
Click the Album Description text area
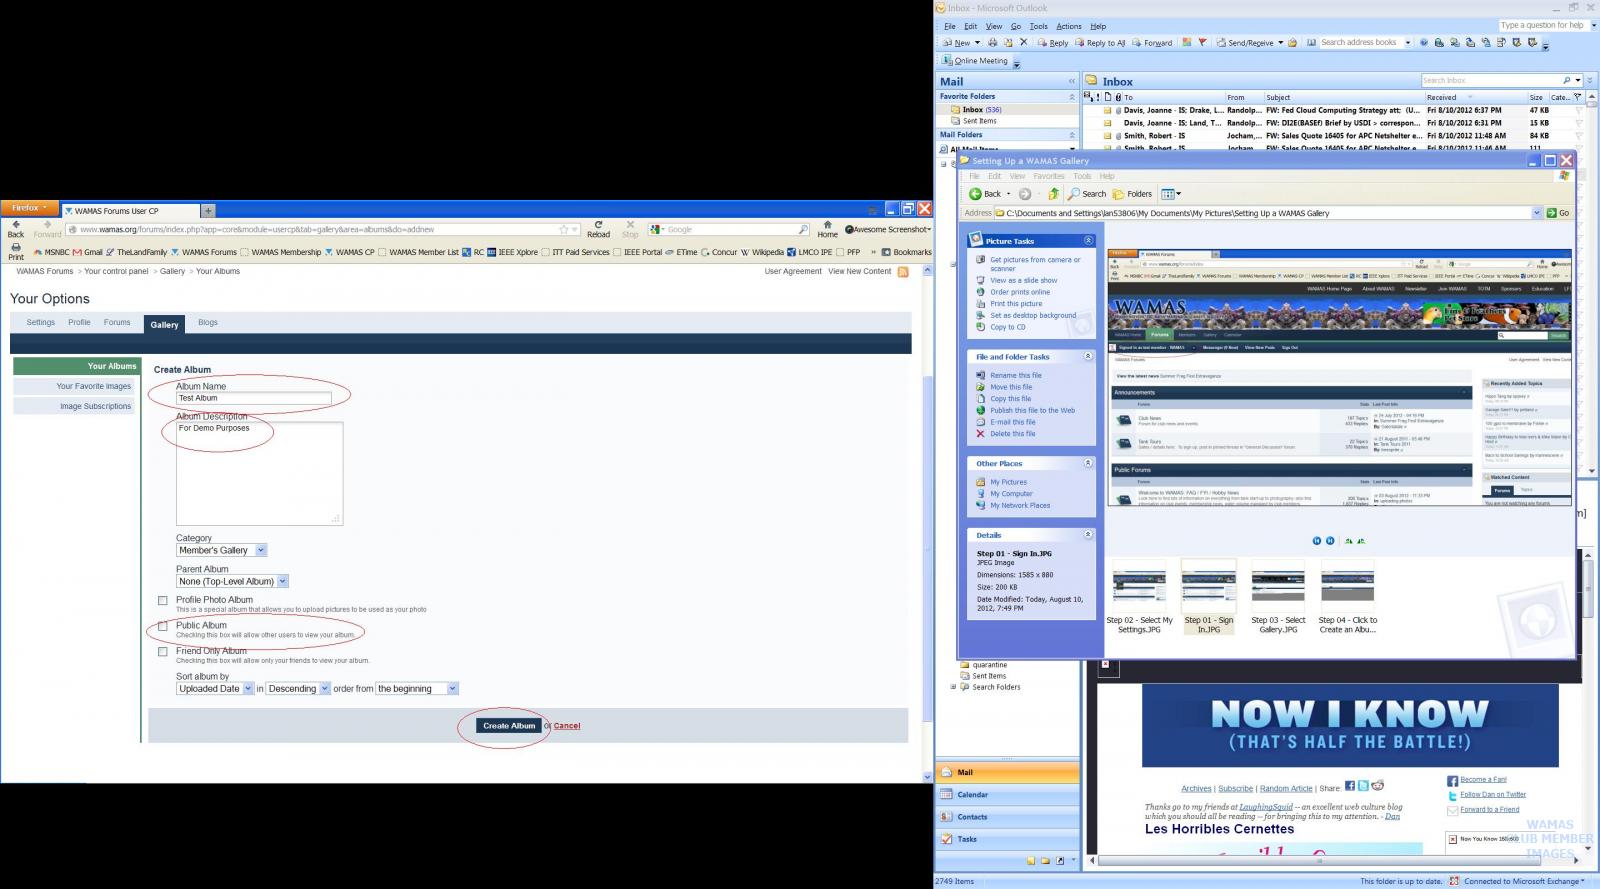point(260,473)
